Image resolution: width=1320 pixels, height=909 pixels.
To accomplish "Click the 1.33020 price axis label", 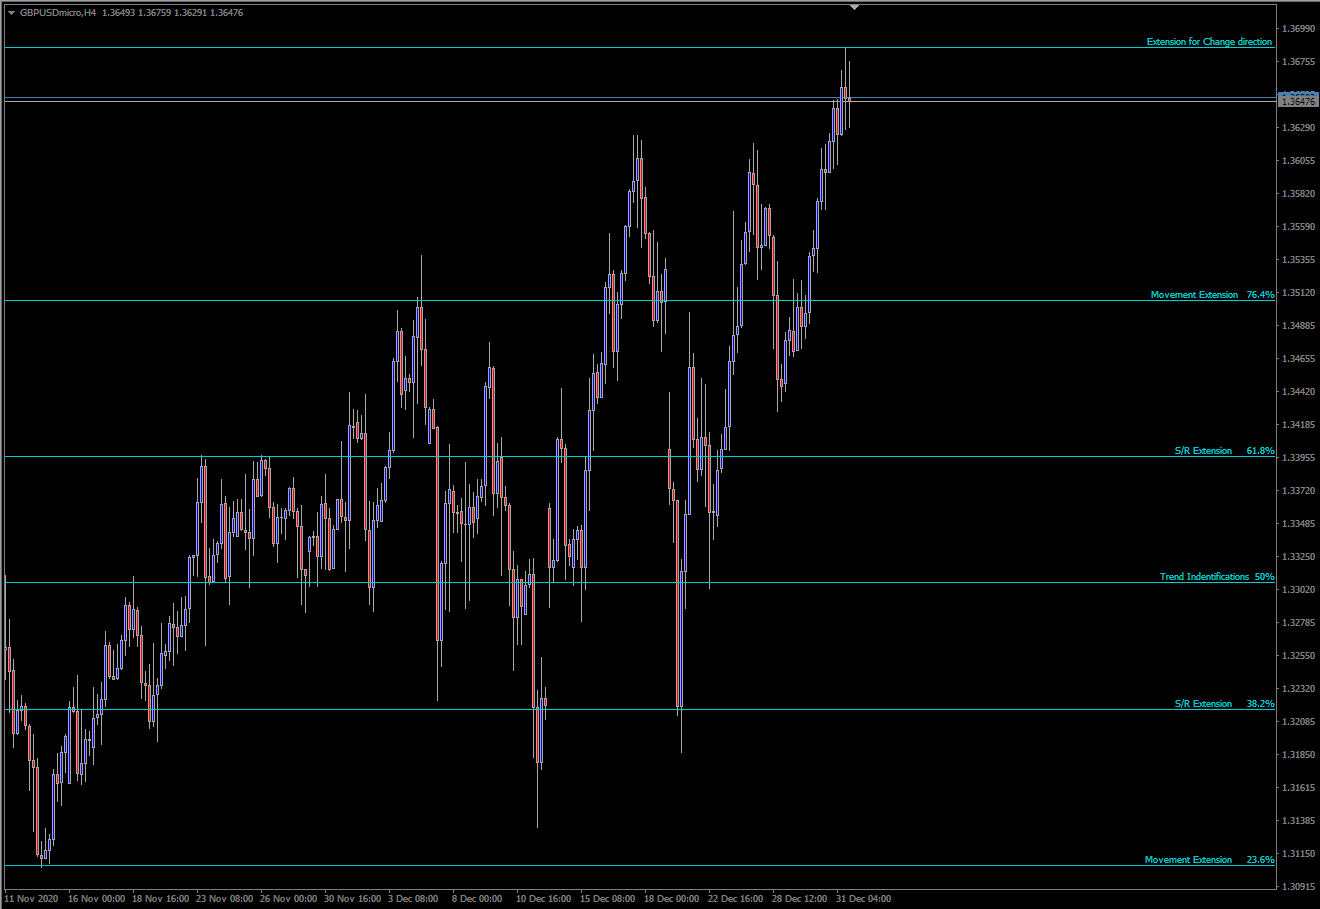I will pyautogui.click(x=1297, y=590).
